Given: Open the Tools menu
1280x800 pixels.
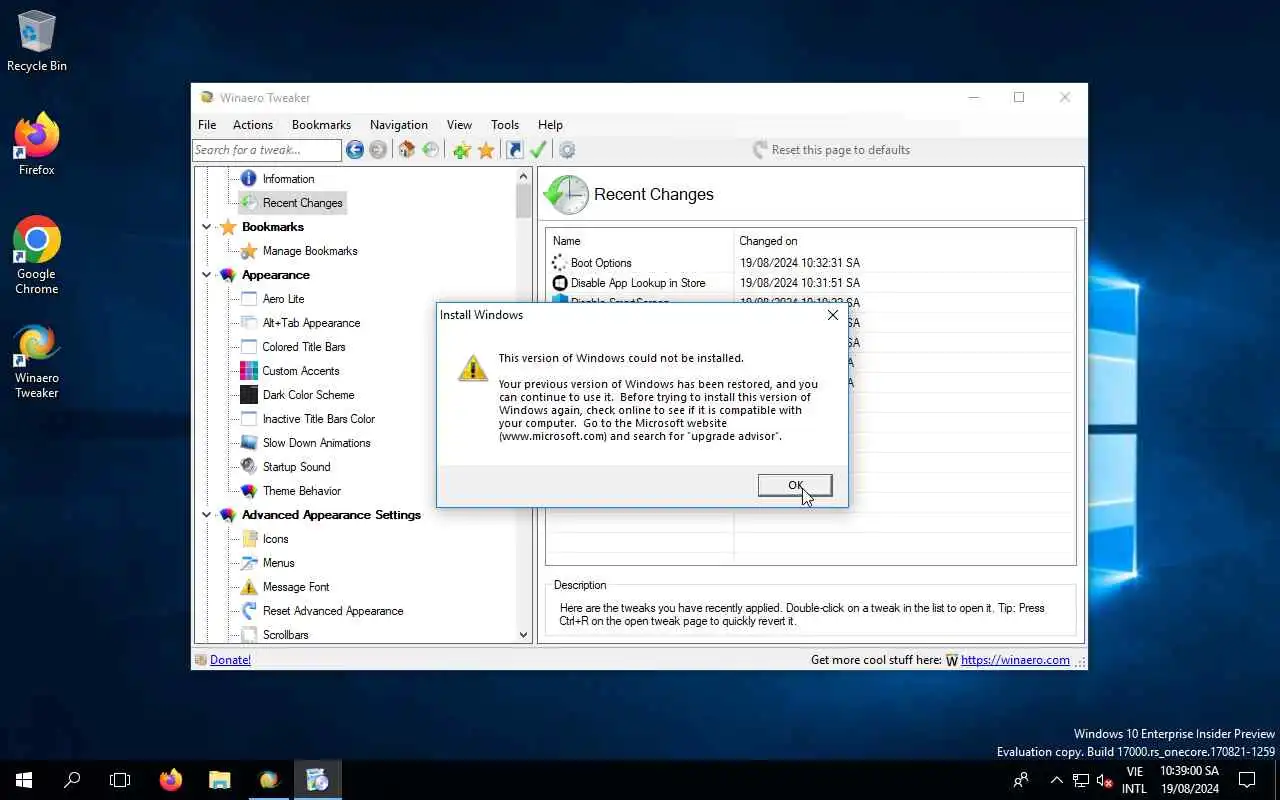Looking at the screenshot, I should (x=505, y=125).
